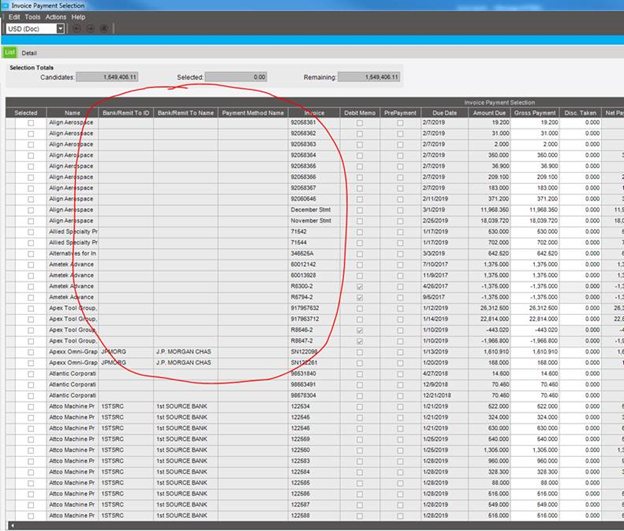Click the Invoice Payment Selection window icon
The height and width of the screenshot is (531, 624).
[x=5, y=6]
